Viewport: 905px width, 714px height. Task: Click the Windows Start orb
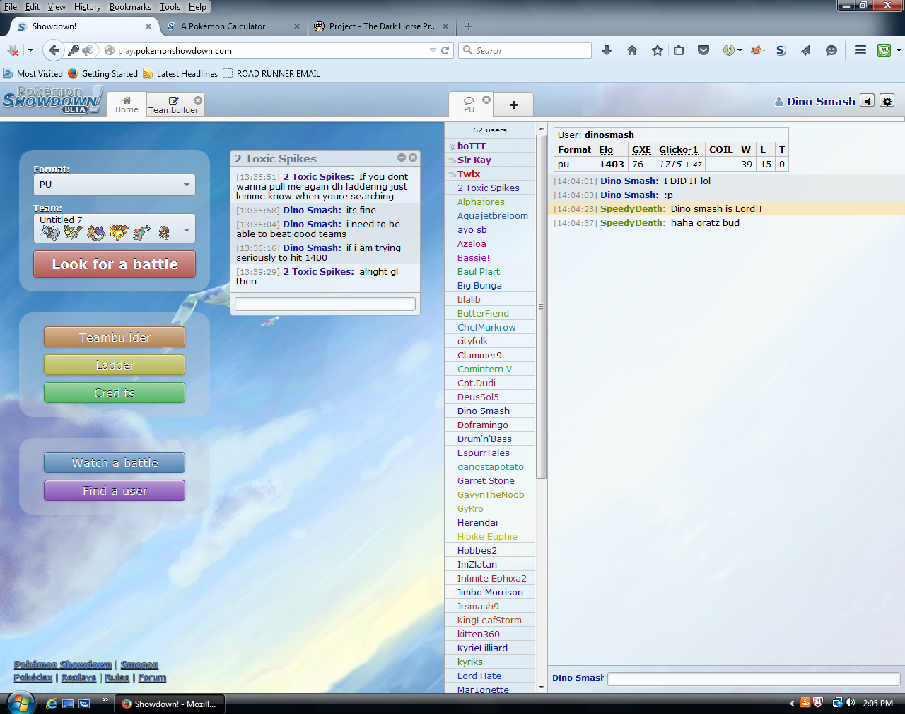click(x=21, y=703)
